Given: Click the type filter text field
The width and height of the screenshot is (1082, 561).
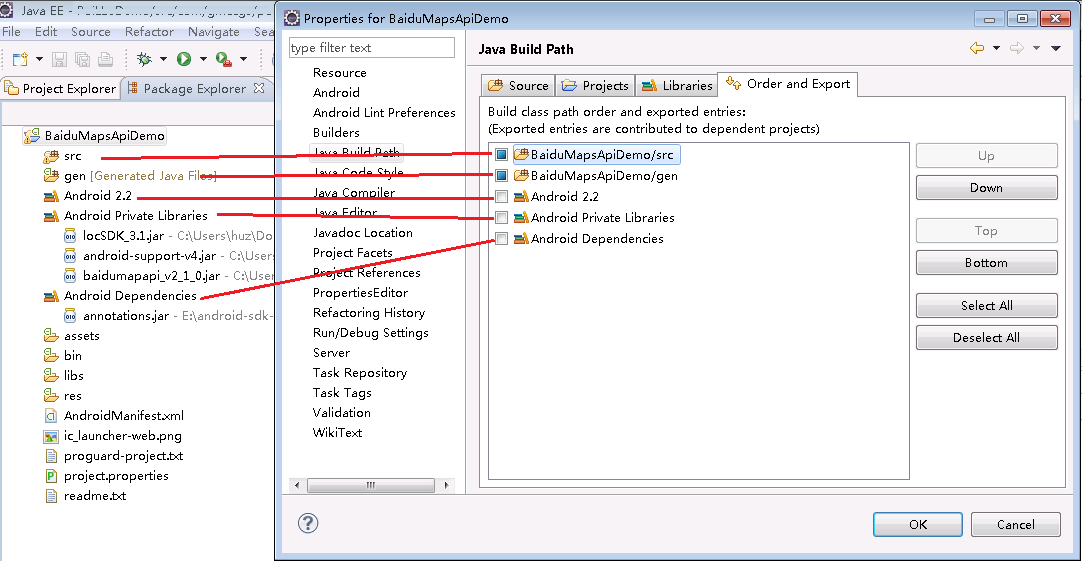Looking at the screenshot, I should point(372,48).
